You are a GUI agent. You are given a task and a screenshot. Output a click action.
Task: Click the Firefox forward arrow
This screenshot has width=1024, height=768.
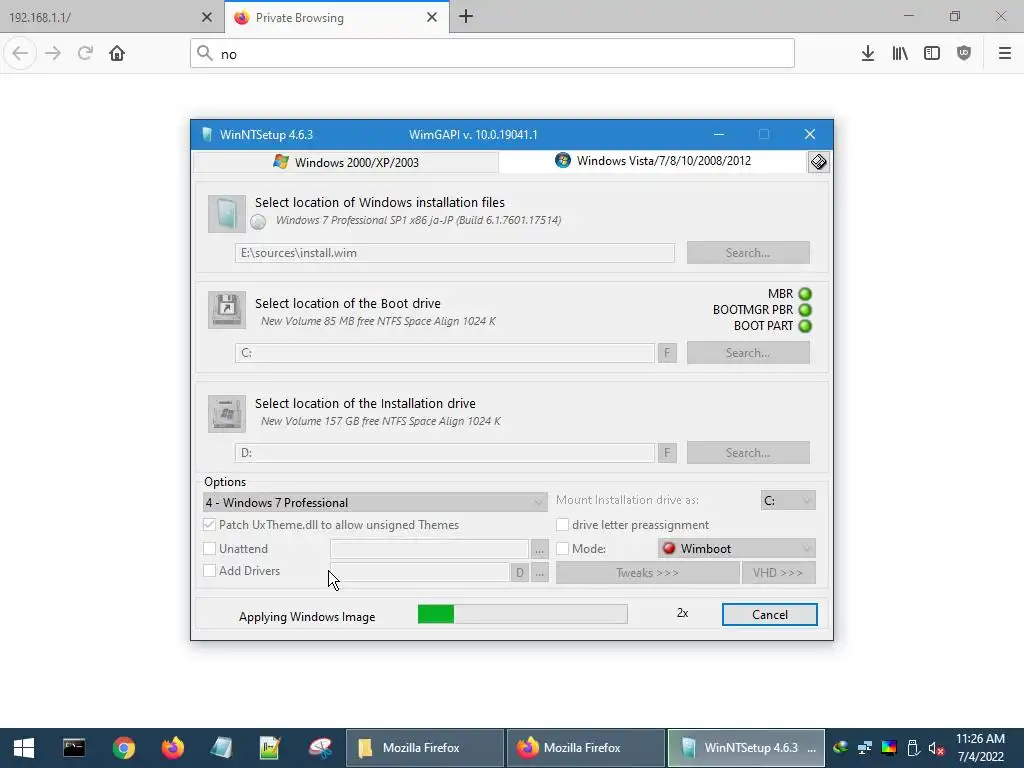[x=53, y=53]
